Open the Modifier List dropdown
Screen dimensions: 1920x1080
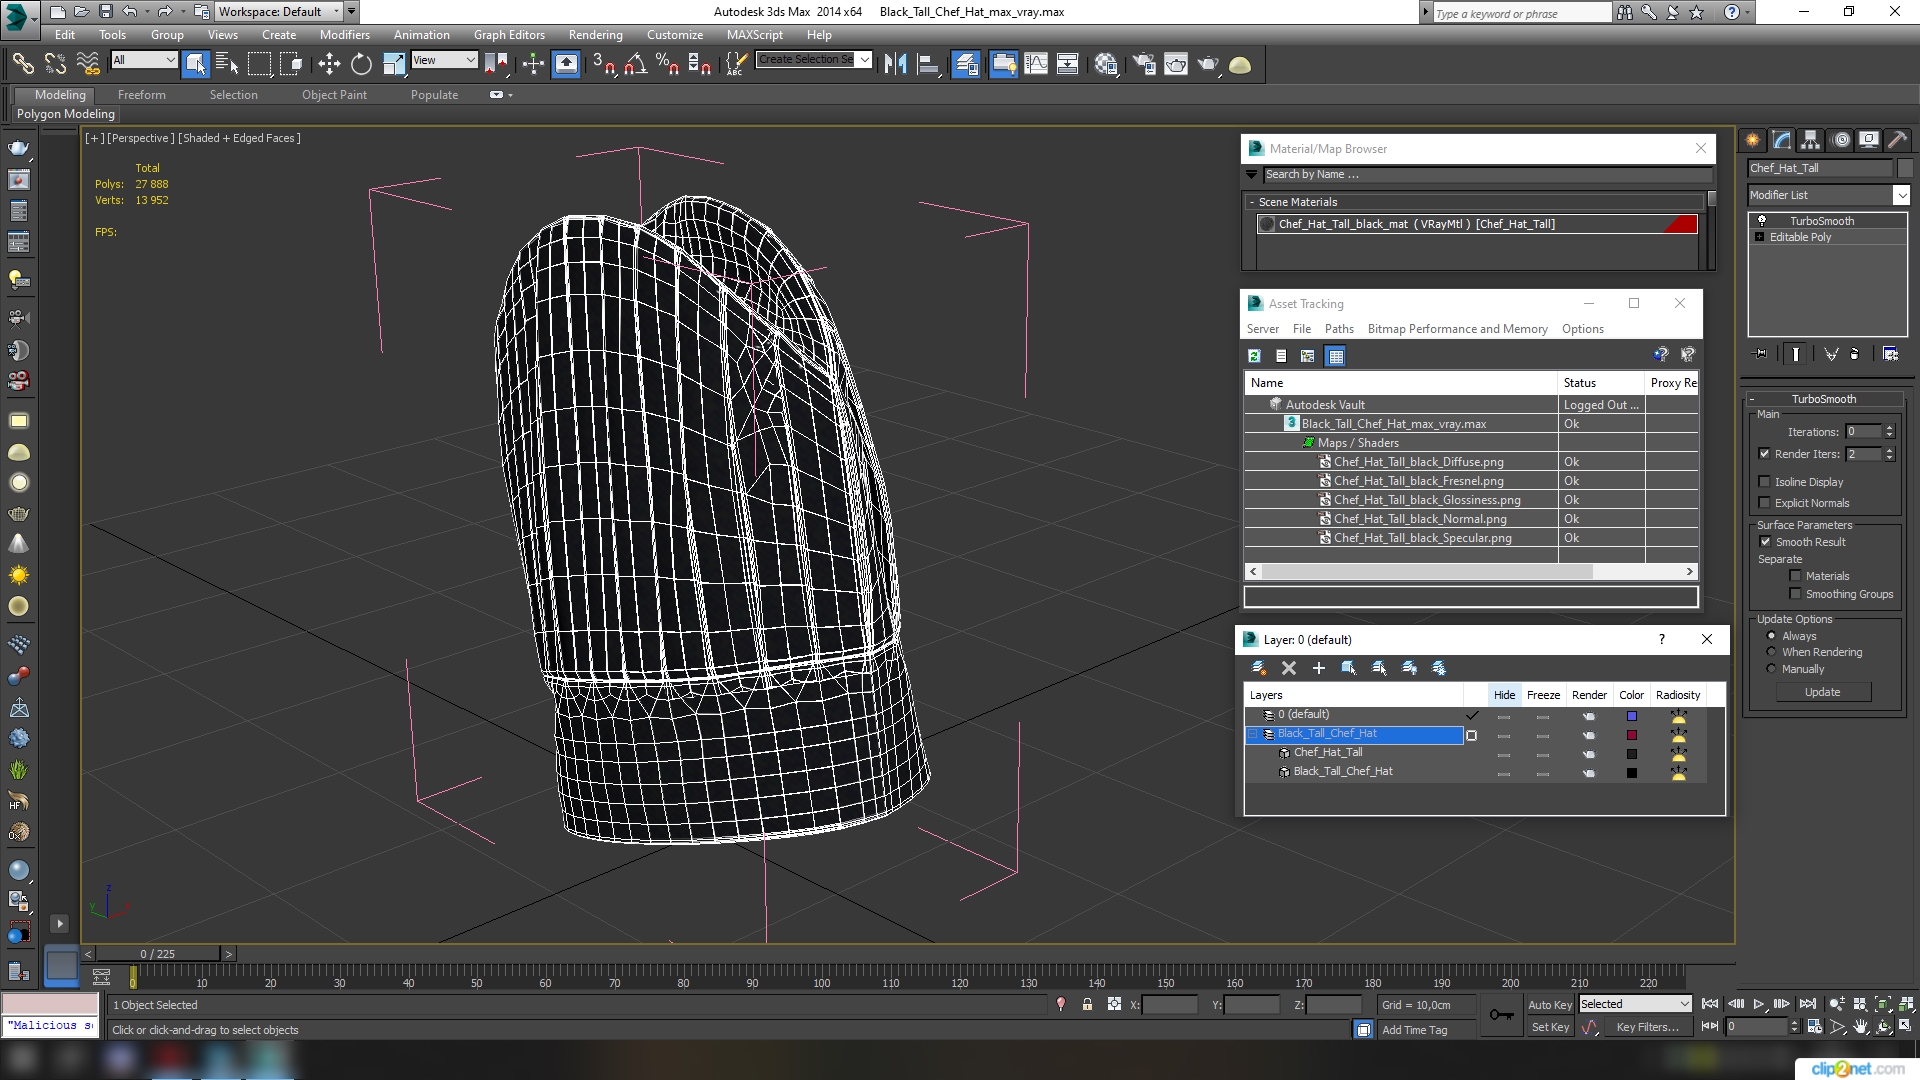click(x=1828, y=195)
